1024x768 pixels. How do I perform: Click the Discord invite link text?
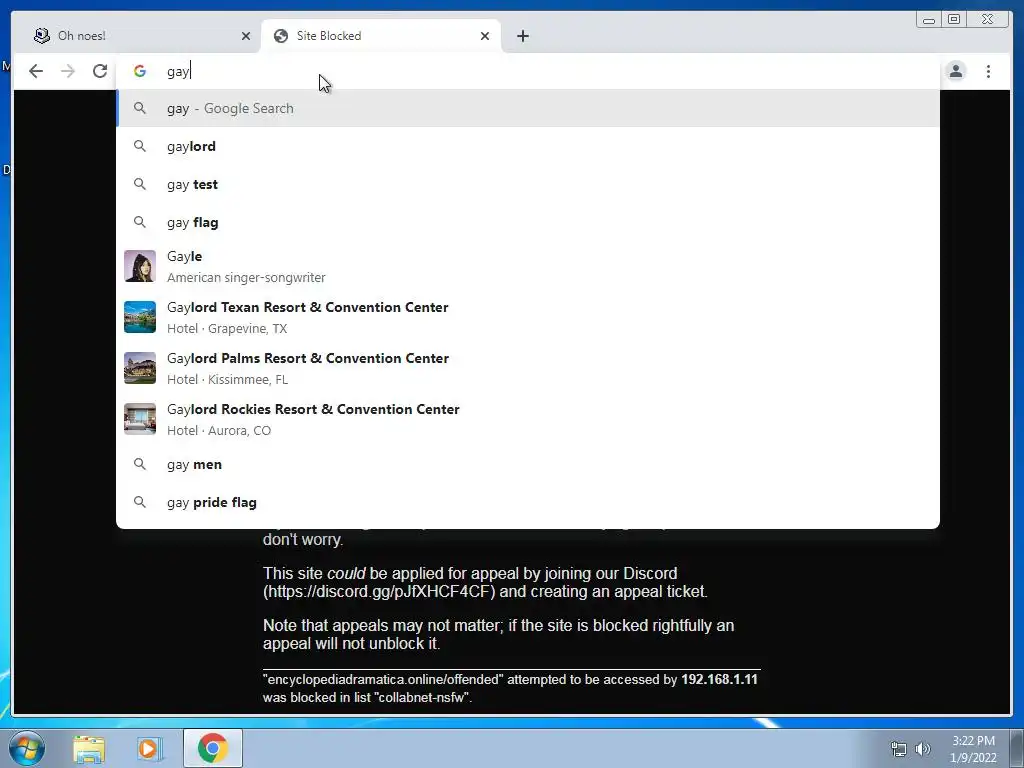379,592
